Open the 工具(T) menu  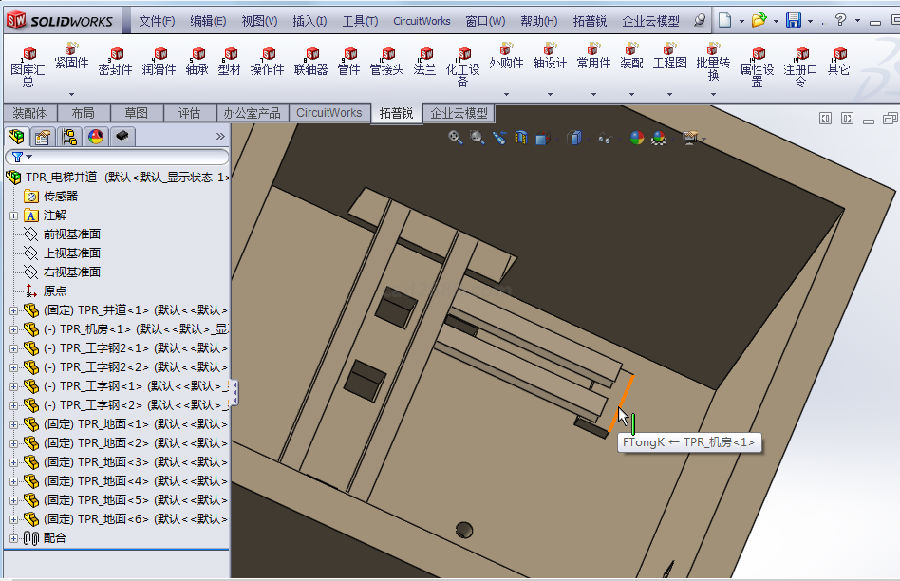[360, 21]
